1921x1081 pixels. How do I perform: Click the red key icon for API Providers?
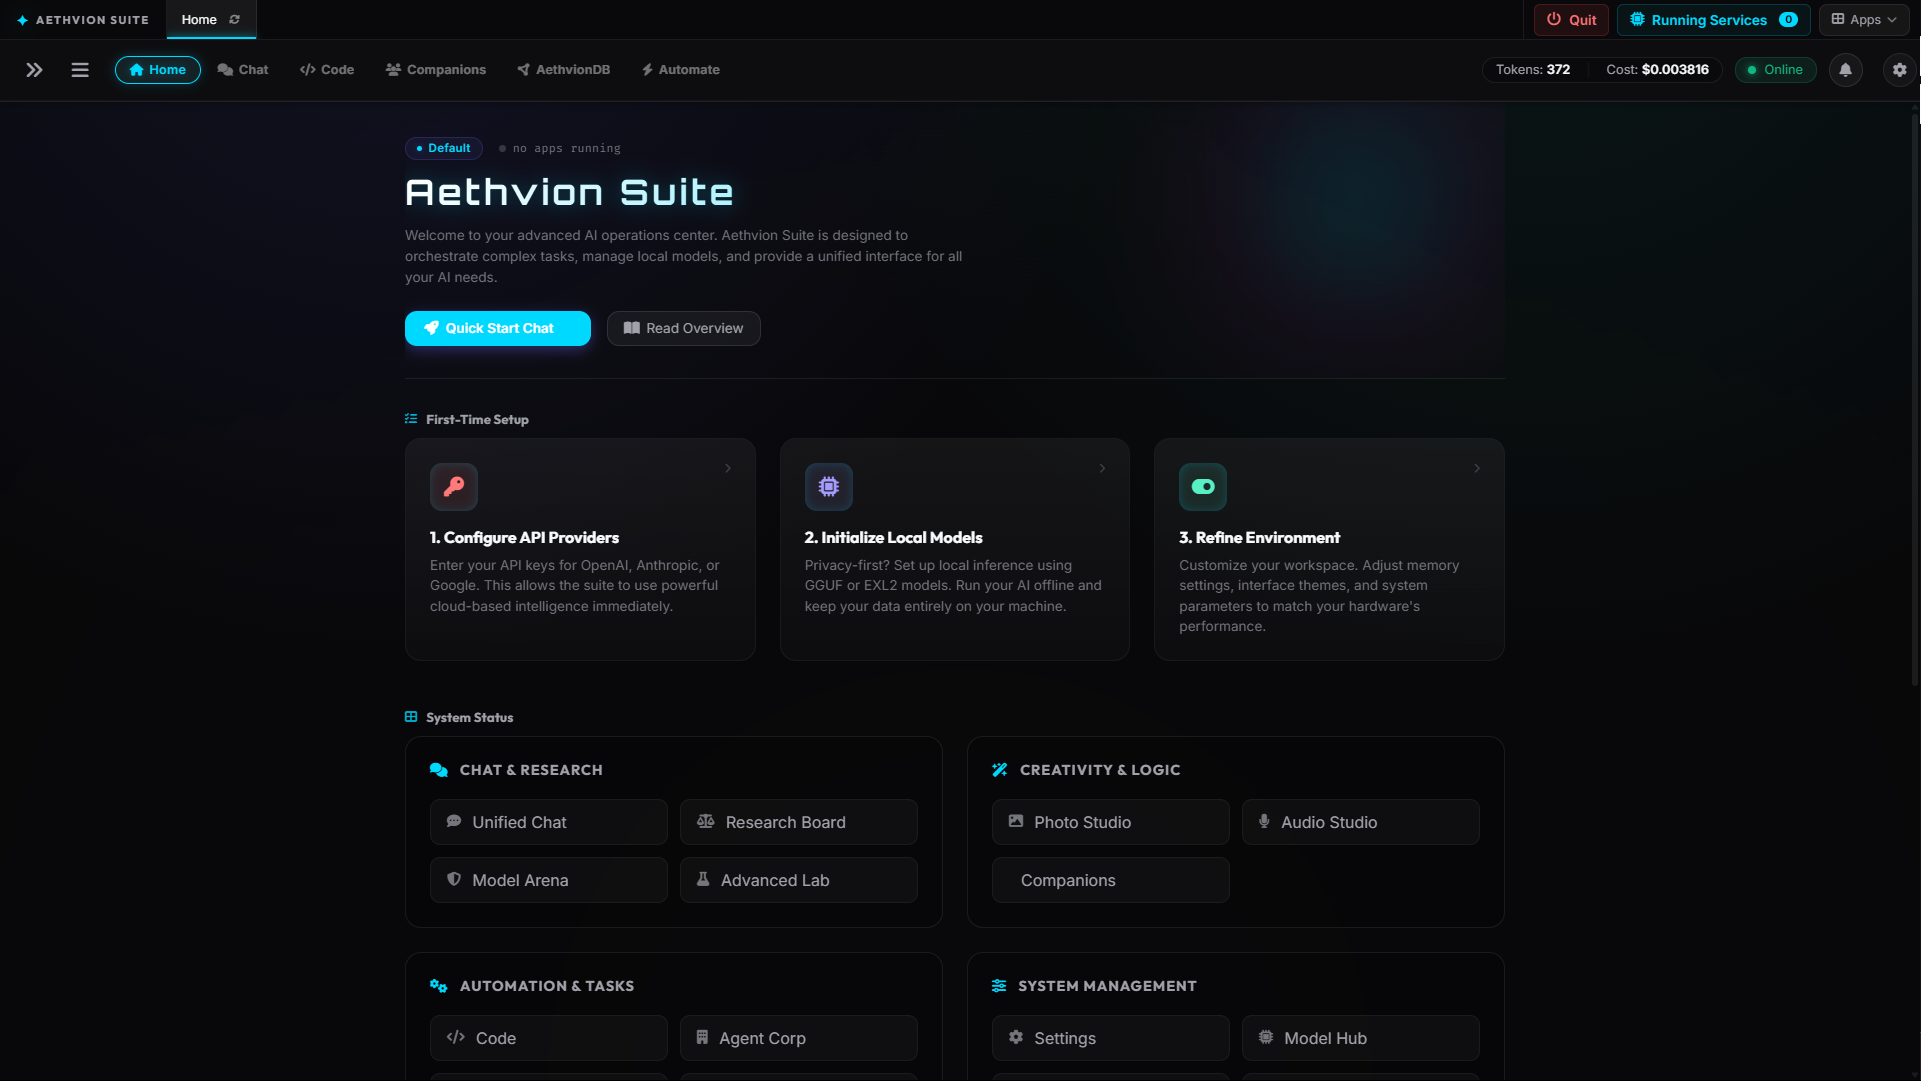coord(454,487)
